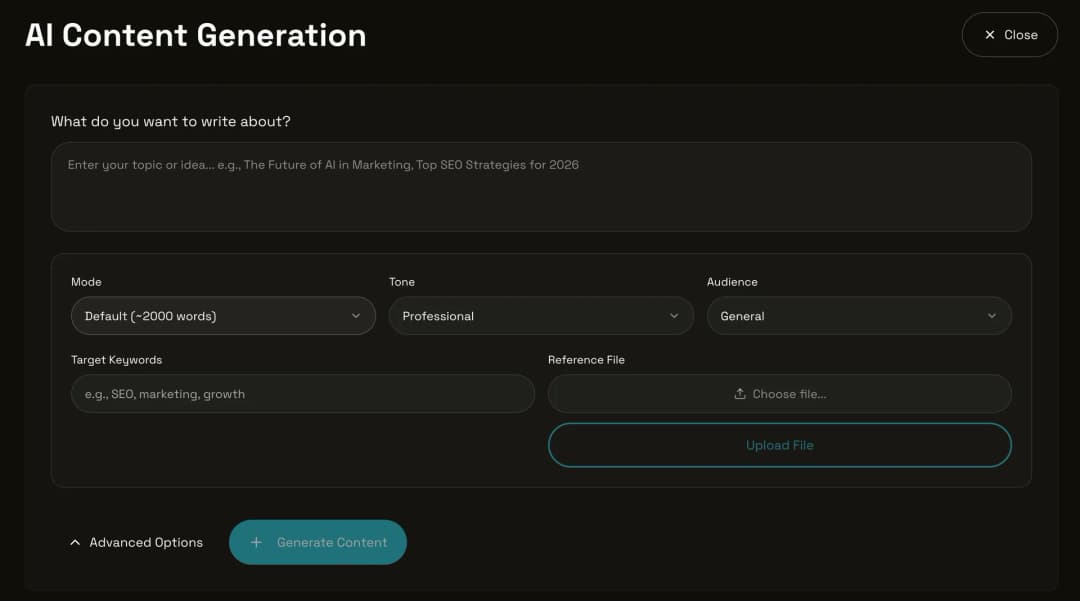
Task: Click the Advanced Options label
Action: coord(145,542)
